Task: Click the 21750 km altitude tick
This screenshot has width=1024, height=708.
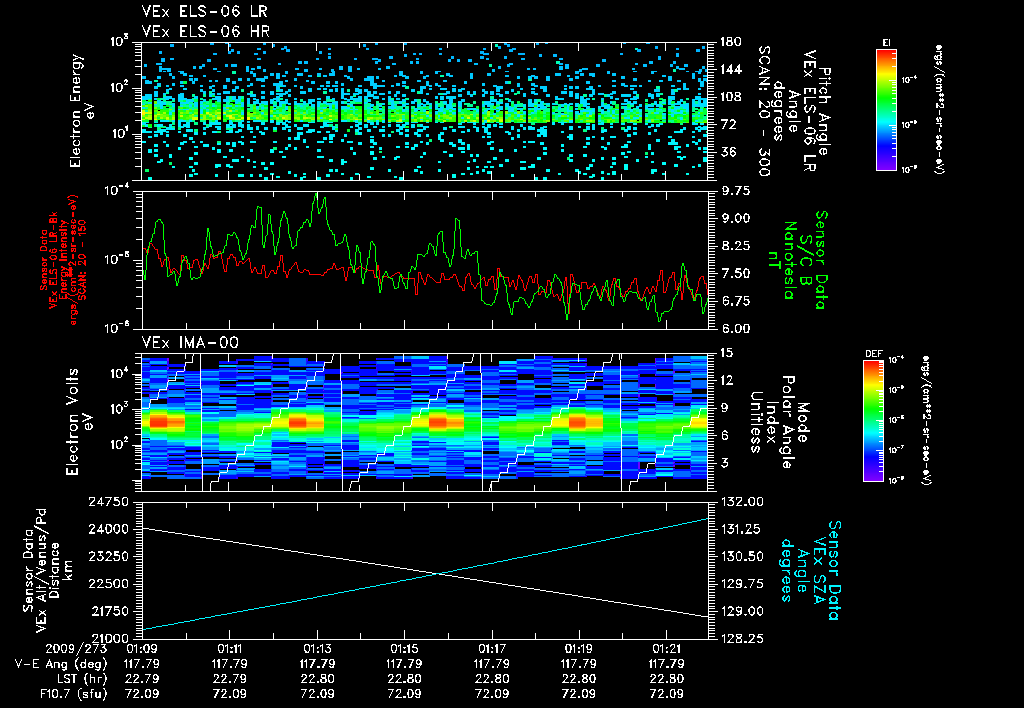Action: point(109,611)
